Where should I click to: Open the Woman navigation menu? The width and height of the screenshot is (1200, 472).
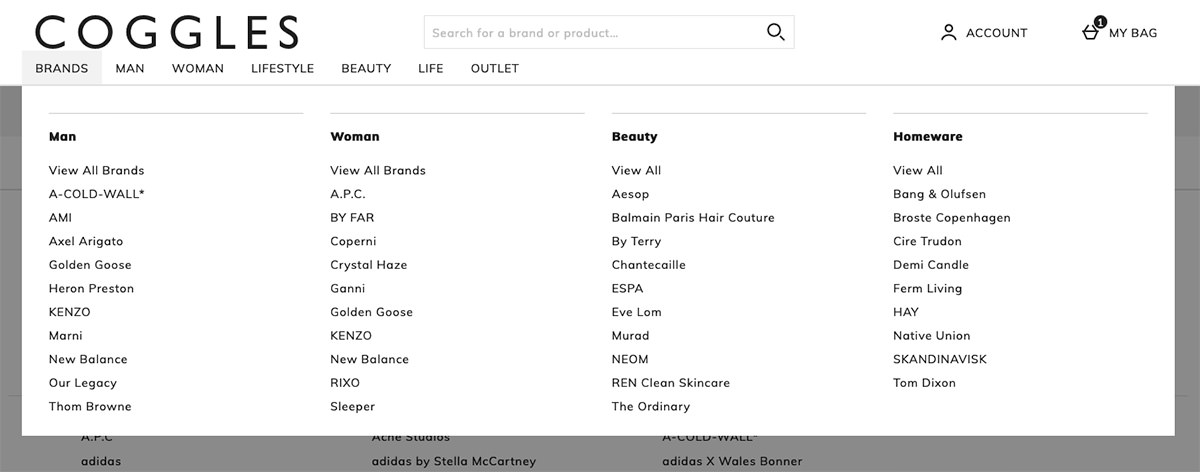198,69
